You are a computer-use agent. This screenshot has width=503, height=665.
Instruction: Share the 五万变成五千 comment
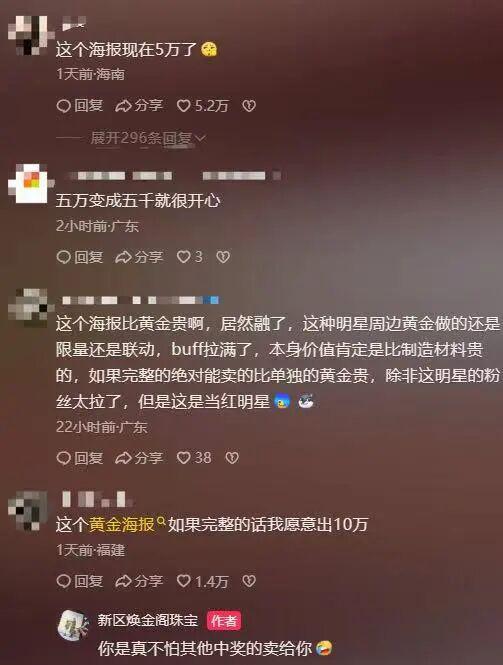(x=139, y=257)
